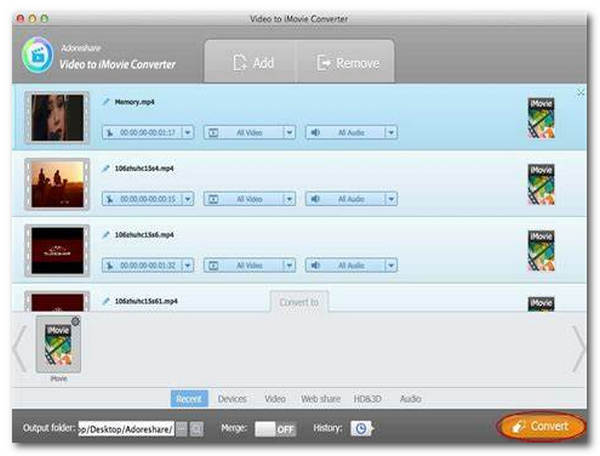Expand All Audio dropdown for 106zhuhc15s4.mp4

tap(391, 199)
